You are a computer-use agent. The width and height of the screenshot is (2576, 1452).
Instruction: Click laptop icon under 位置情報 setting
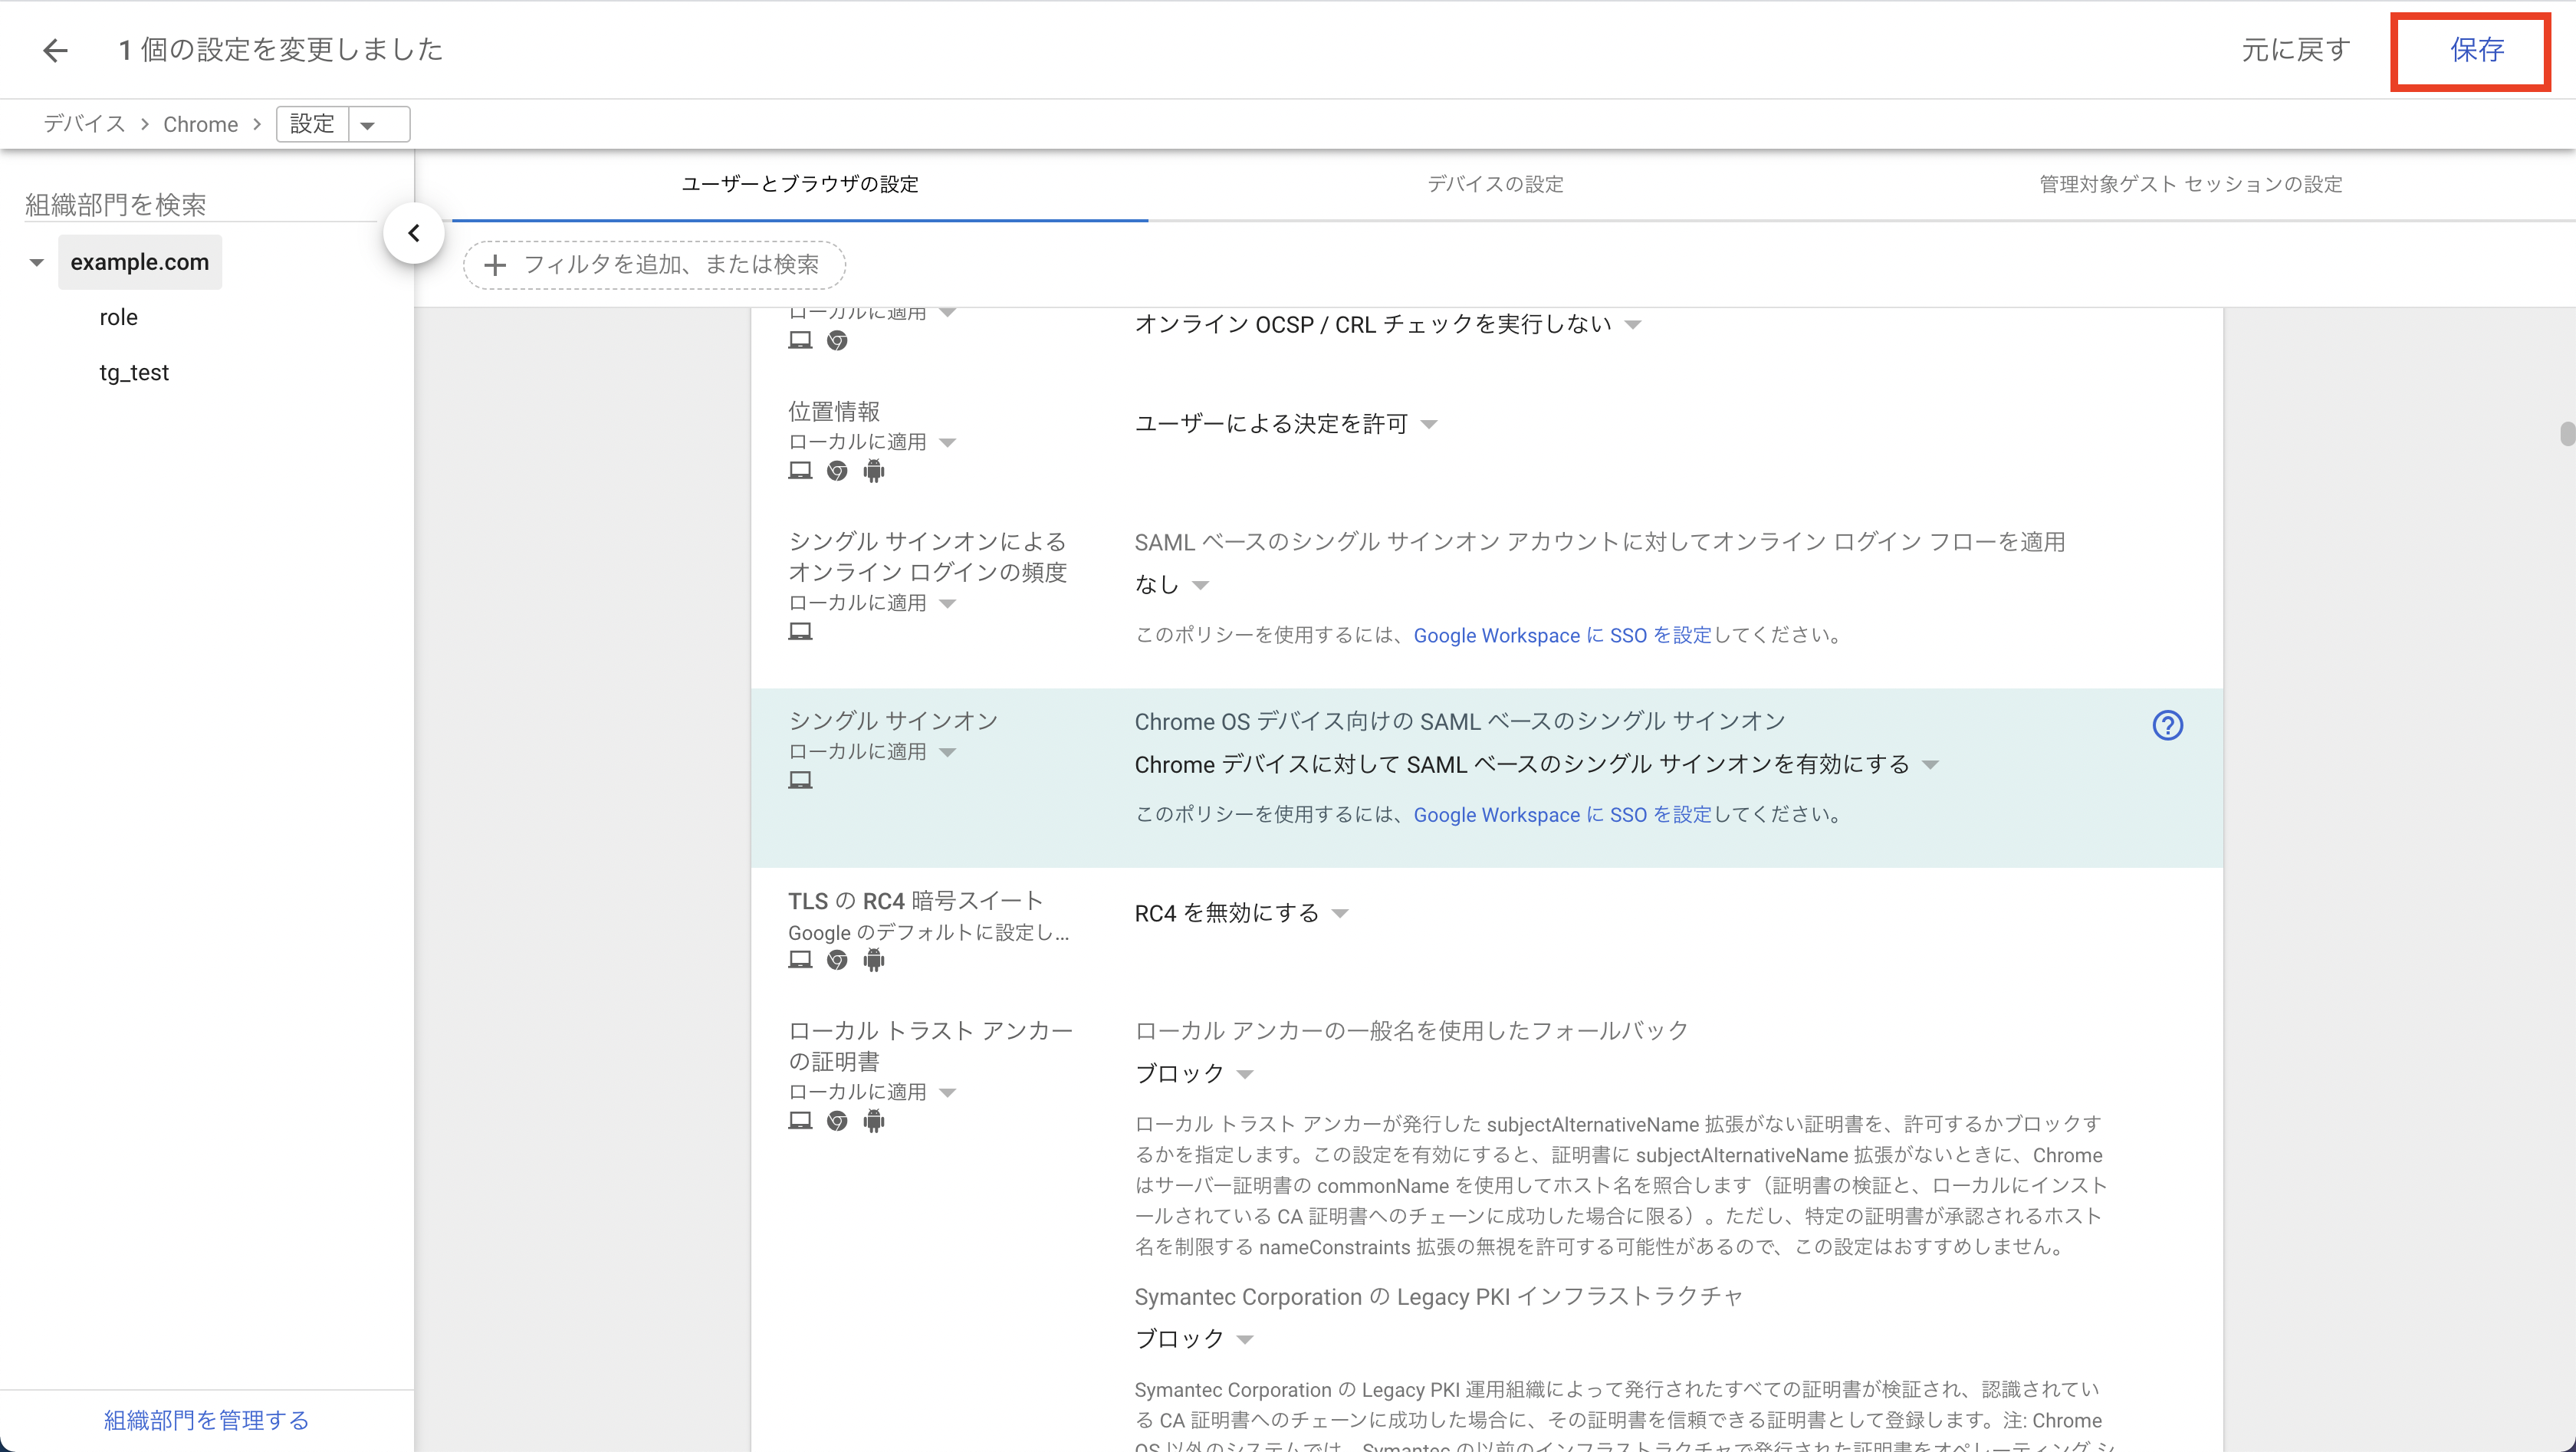pyautogui.click(x=800, y=470)
